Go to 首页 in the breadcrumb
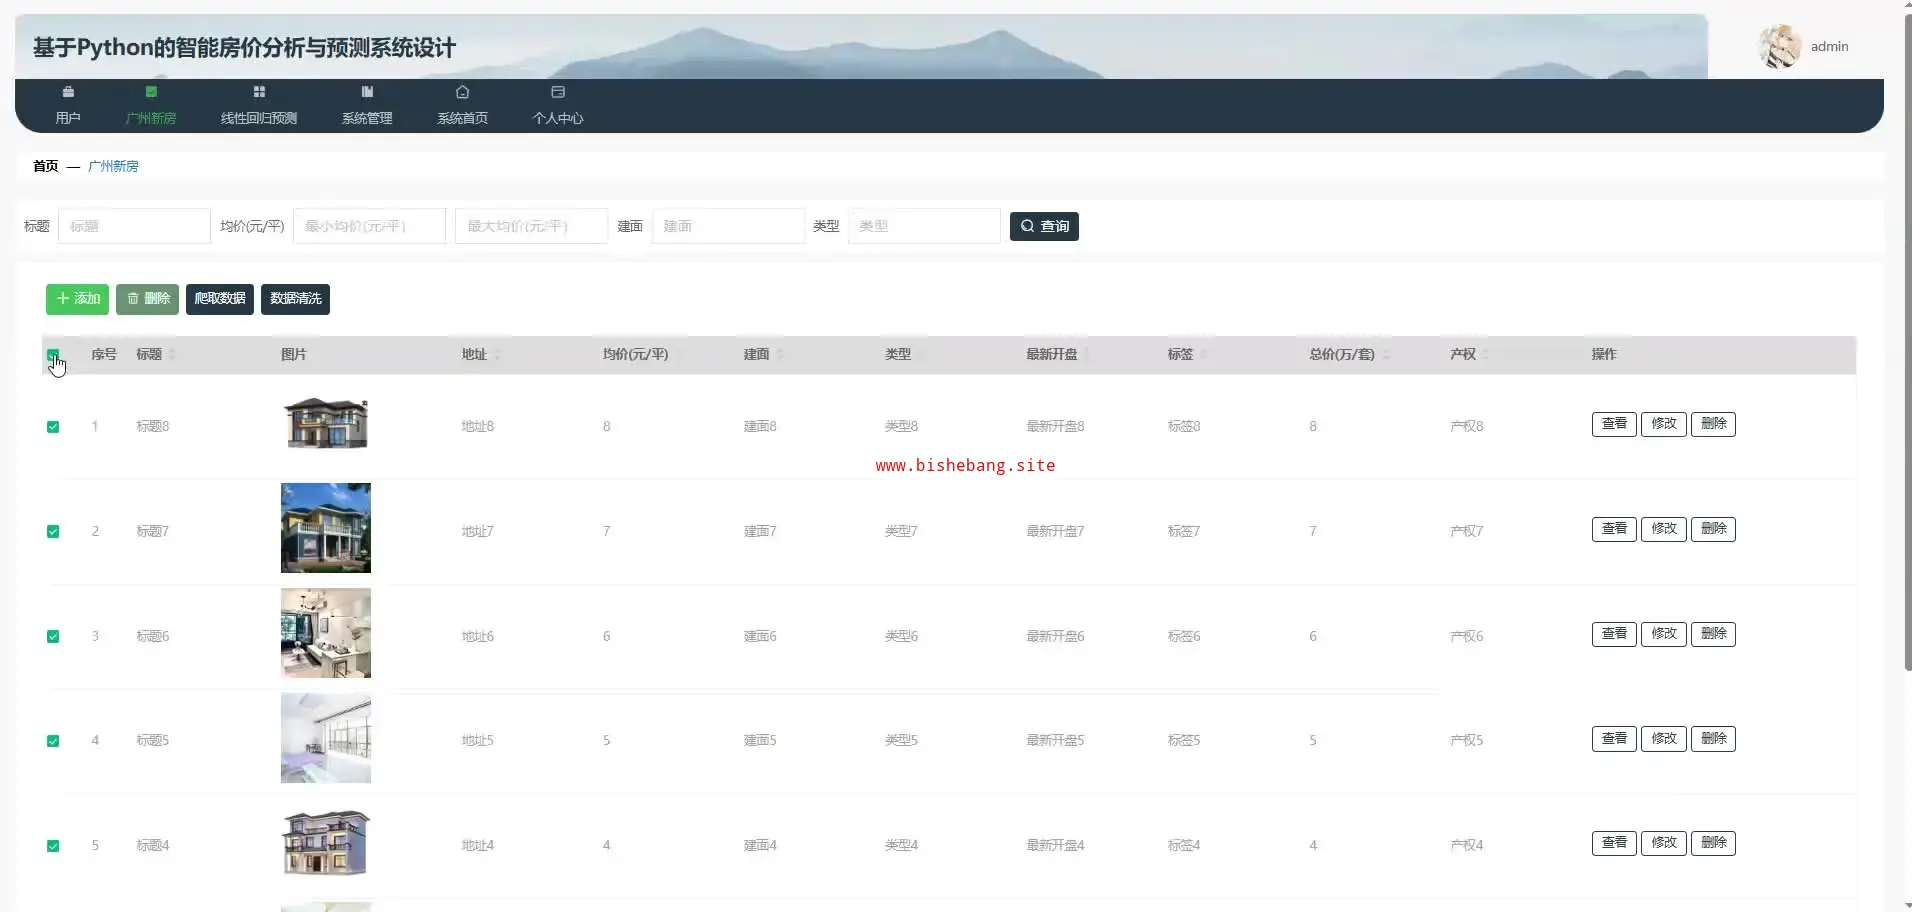The height and width of the screenshot is (912, 1912). click(46, 166)
